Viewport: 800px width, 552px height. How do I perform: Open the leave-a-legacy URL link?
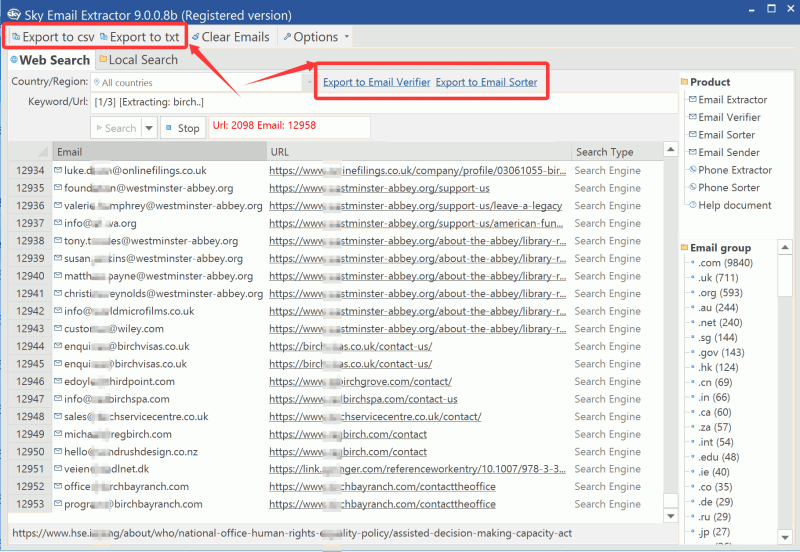click(x=415, y=206)
